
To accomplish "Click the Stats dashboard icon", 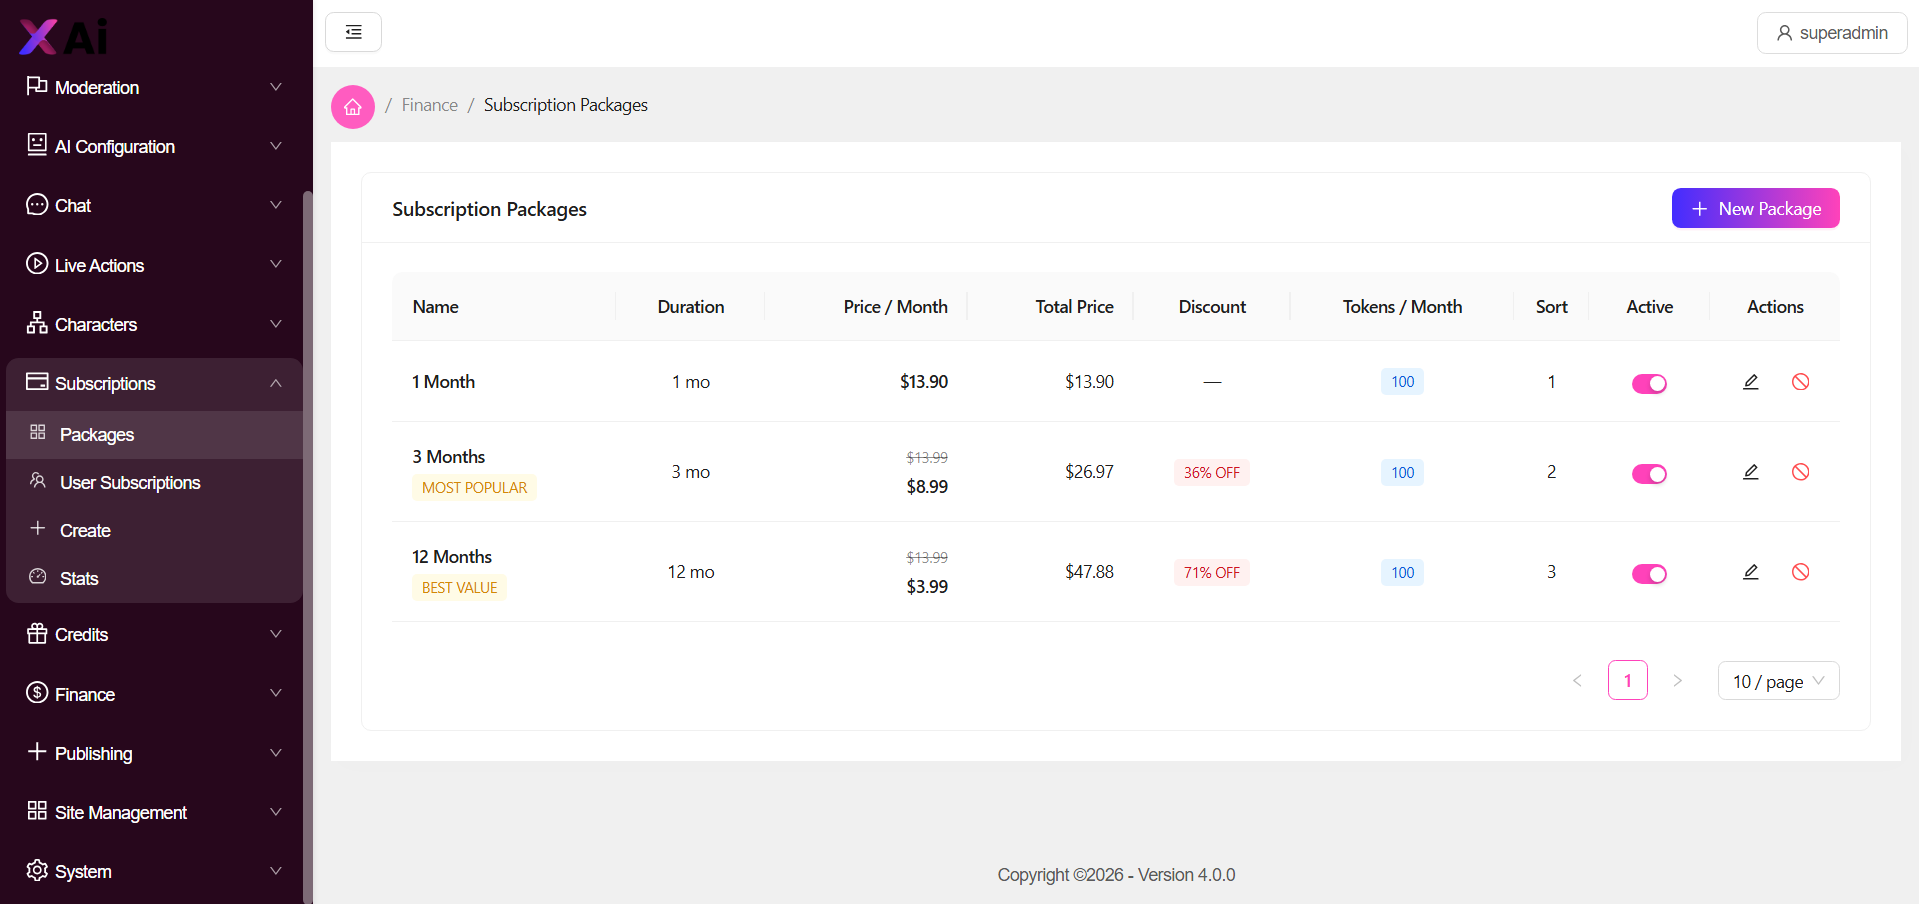I will pos(38,577).
